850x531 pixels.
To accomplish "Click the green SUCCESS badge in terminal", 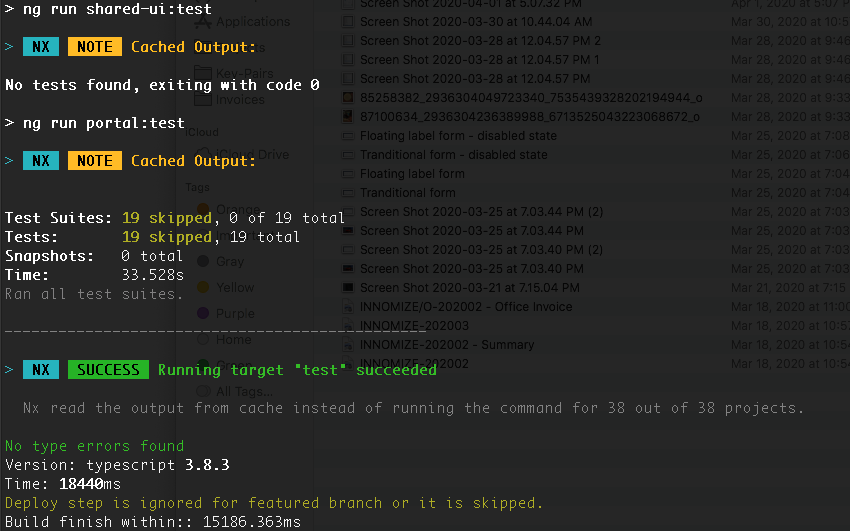I will click(108, 370).
